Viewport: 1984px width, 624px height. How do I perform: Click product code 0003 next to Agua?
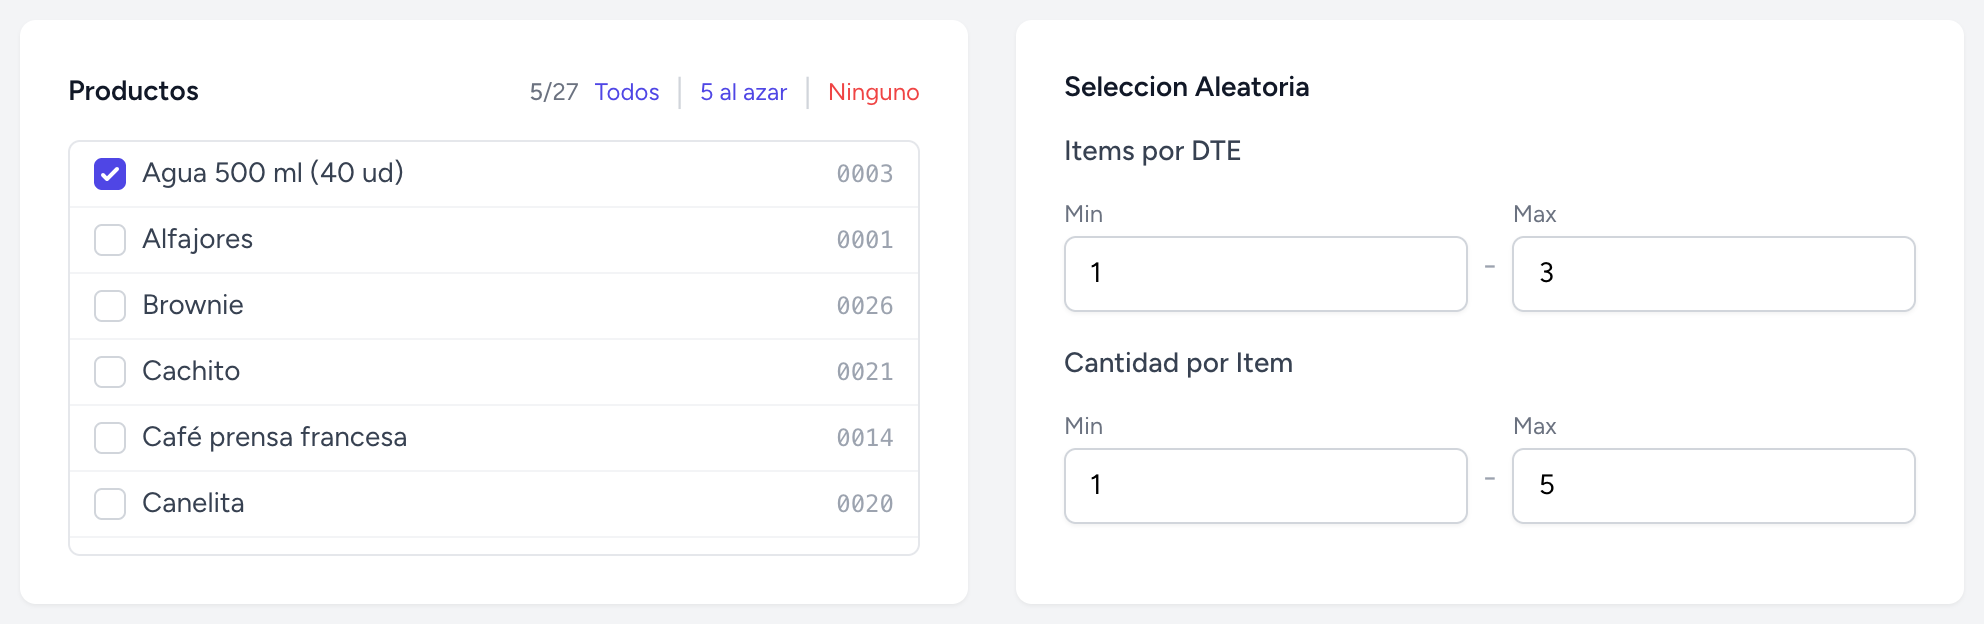coord(864,173)
